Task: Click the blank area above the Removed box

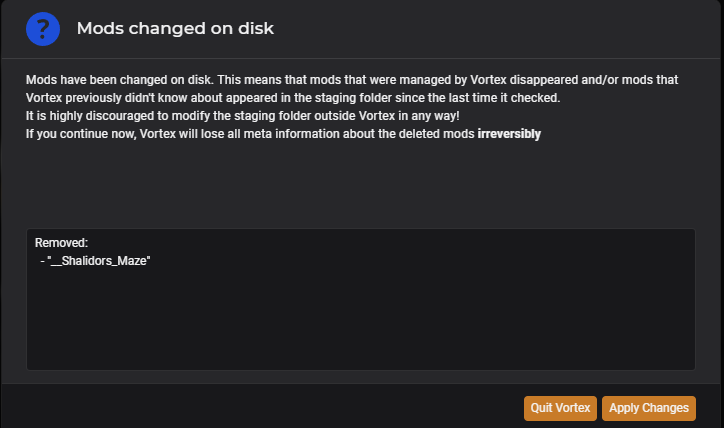Action: (360, 185)
